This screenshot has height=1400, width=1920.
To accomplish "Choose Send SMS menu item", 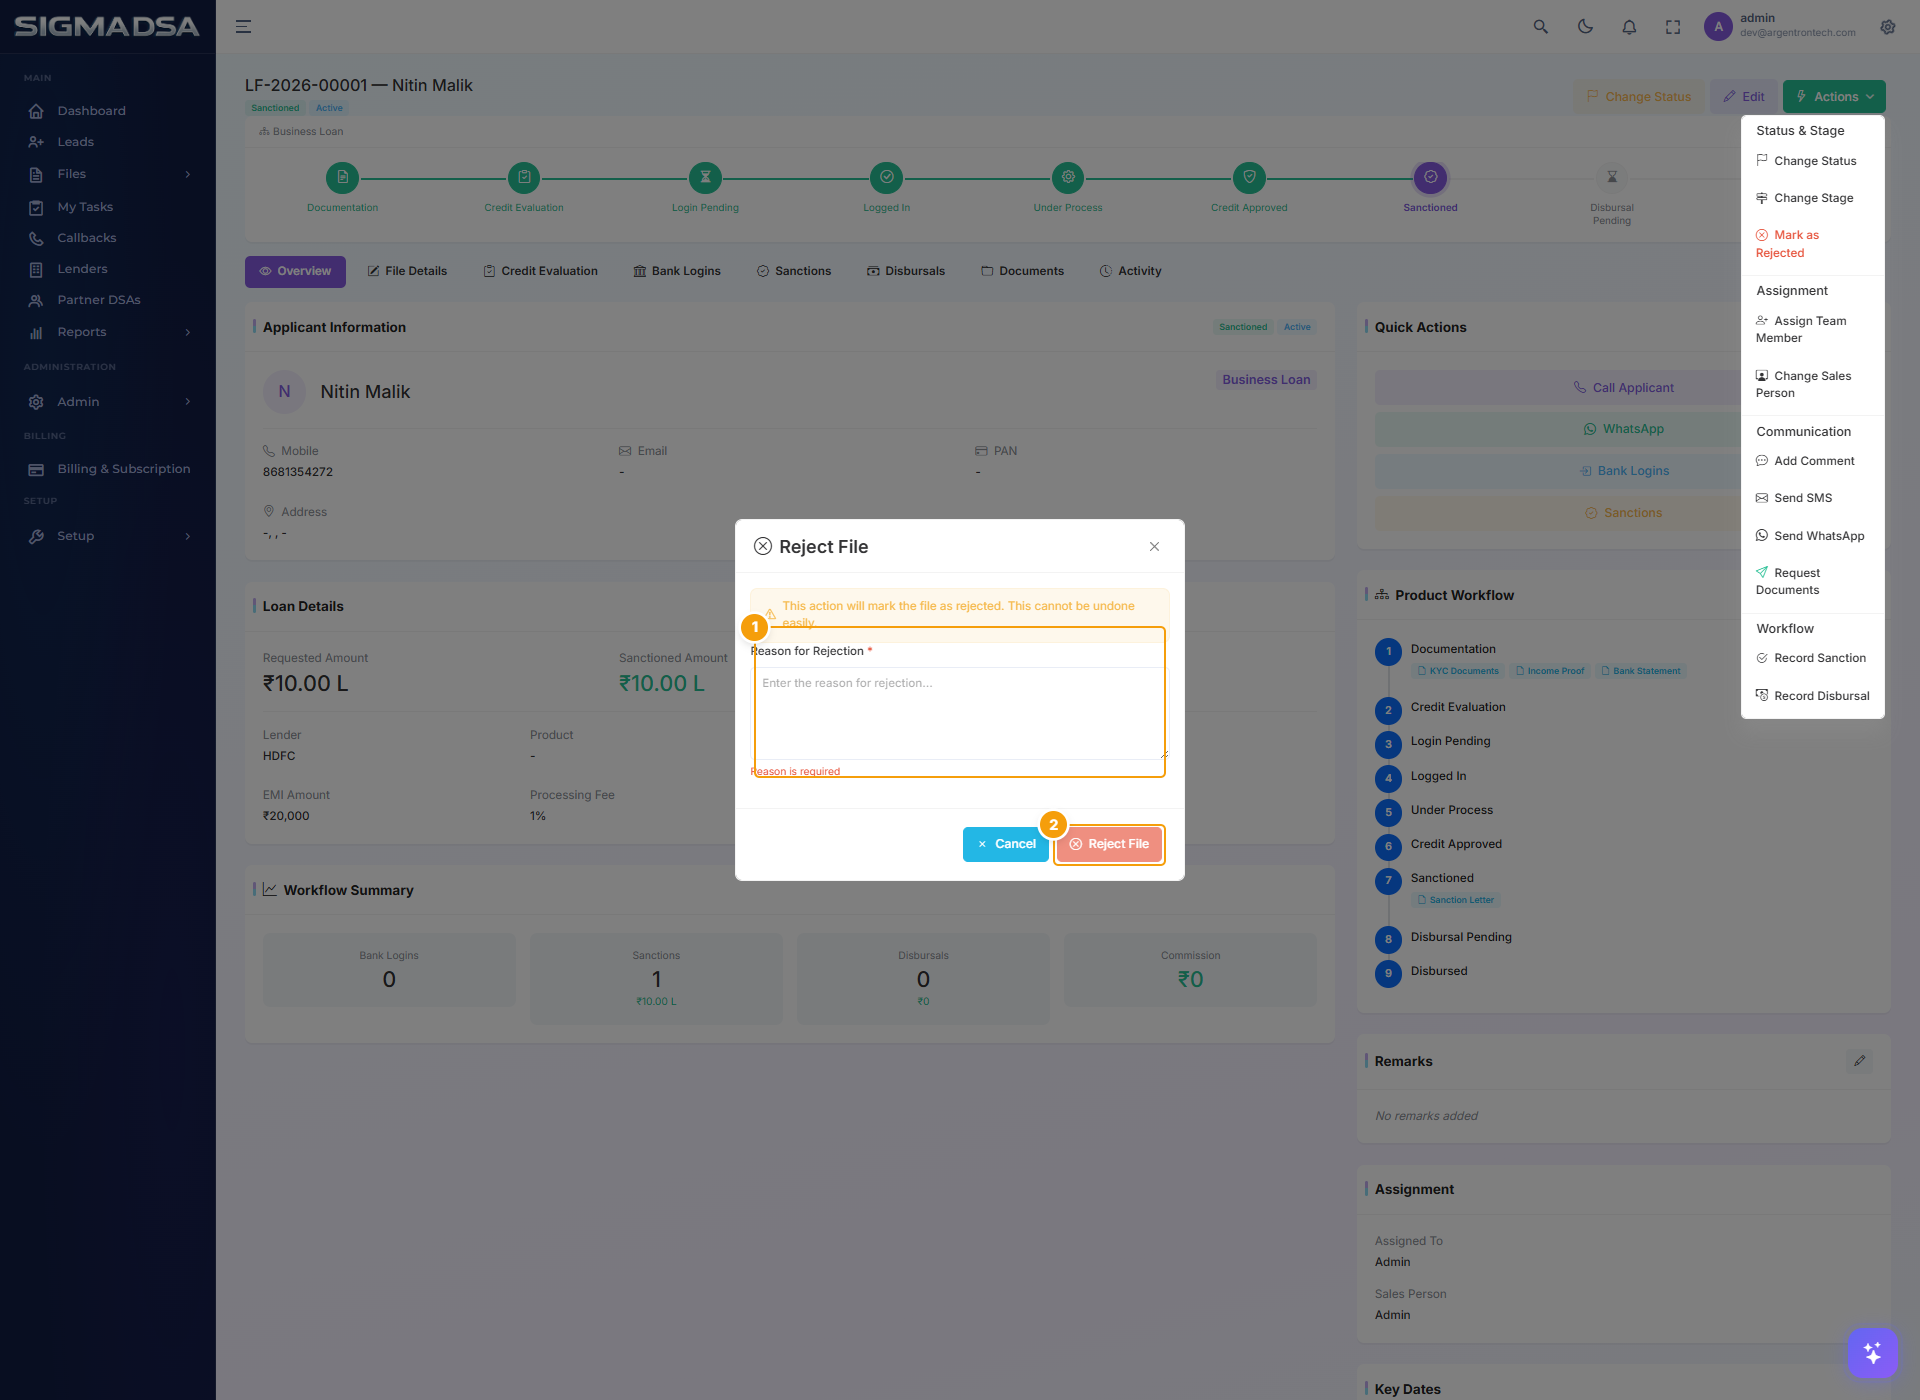I will pos(1812,498).
